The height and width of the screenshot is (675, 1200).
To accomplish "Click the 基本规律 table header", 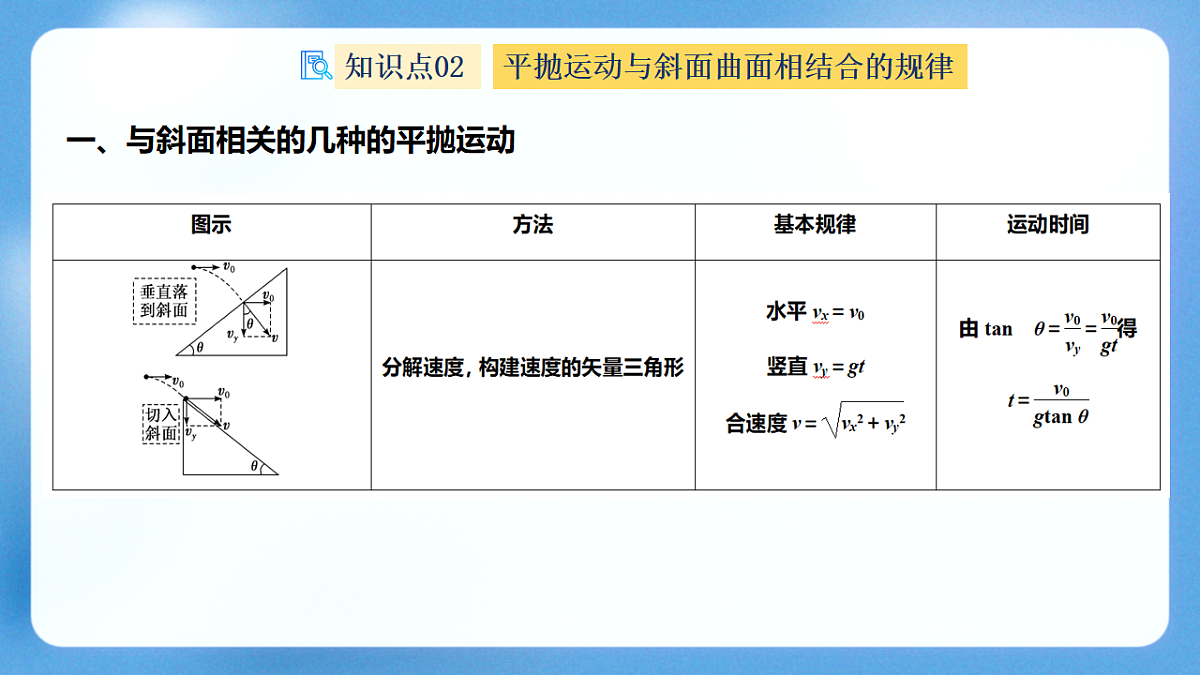I will click(x=815, y=225).
